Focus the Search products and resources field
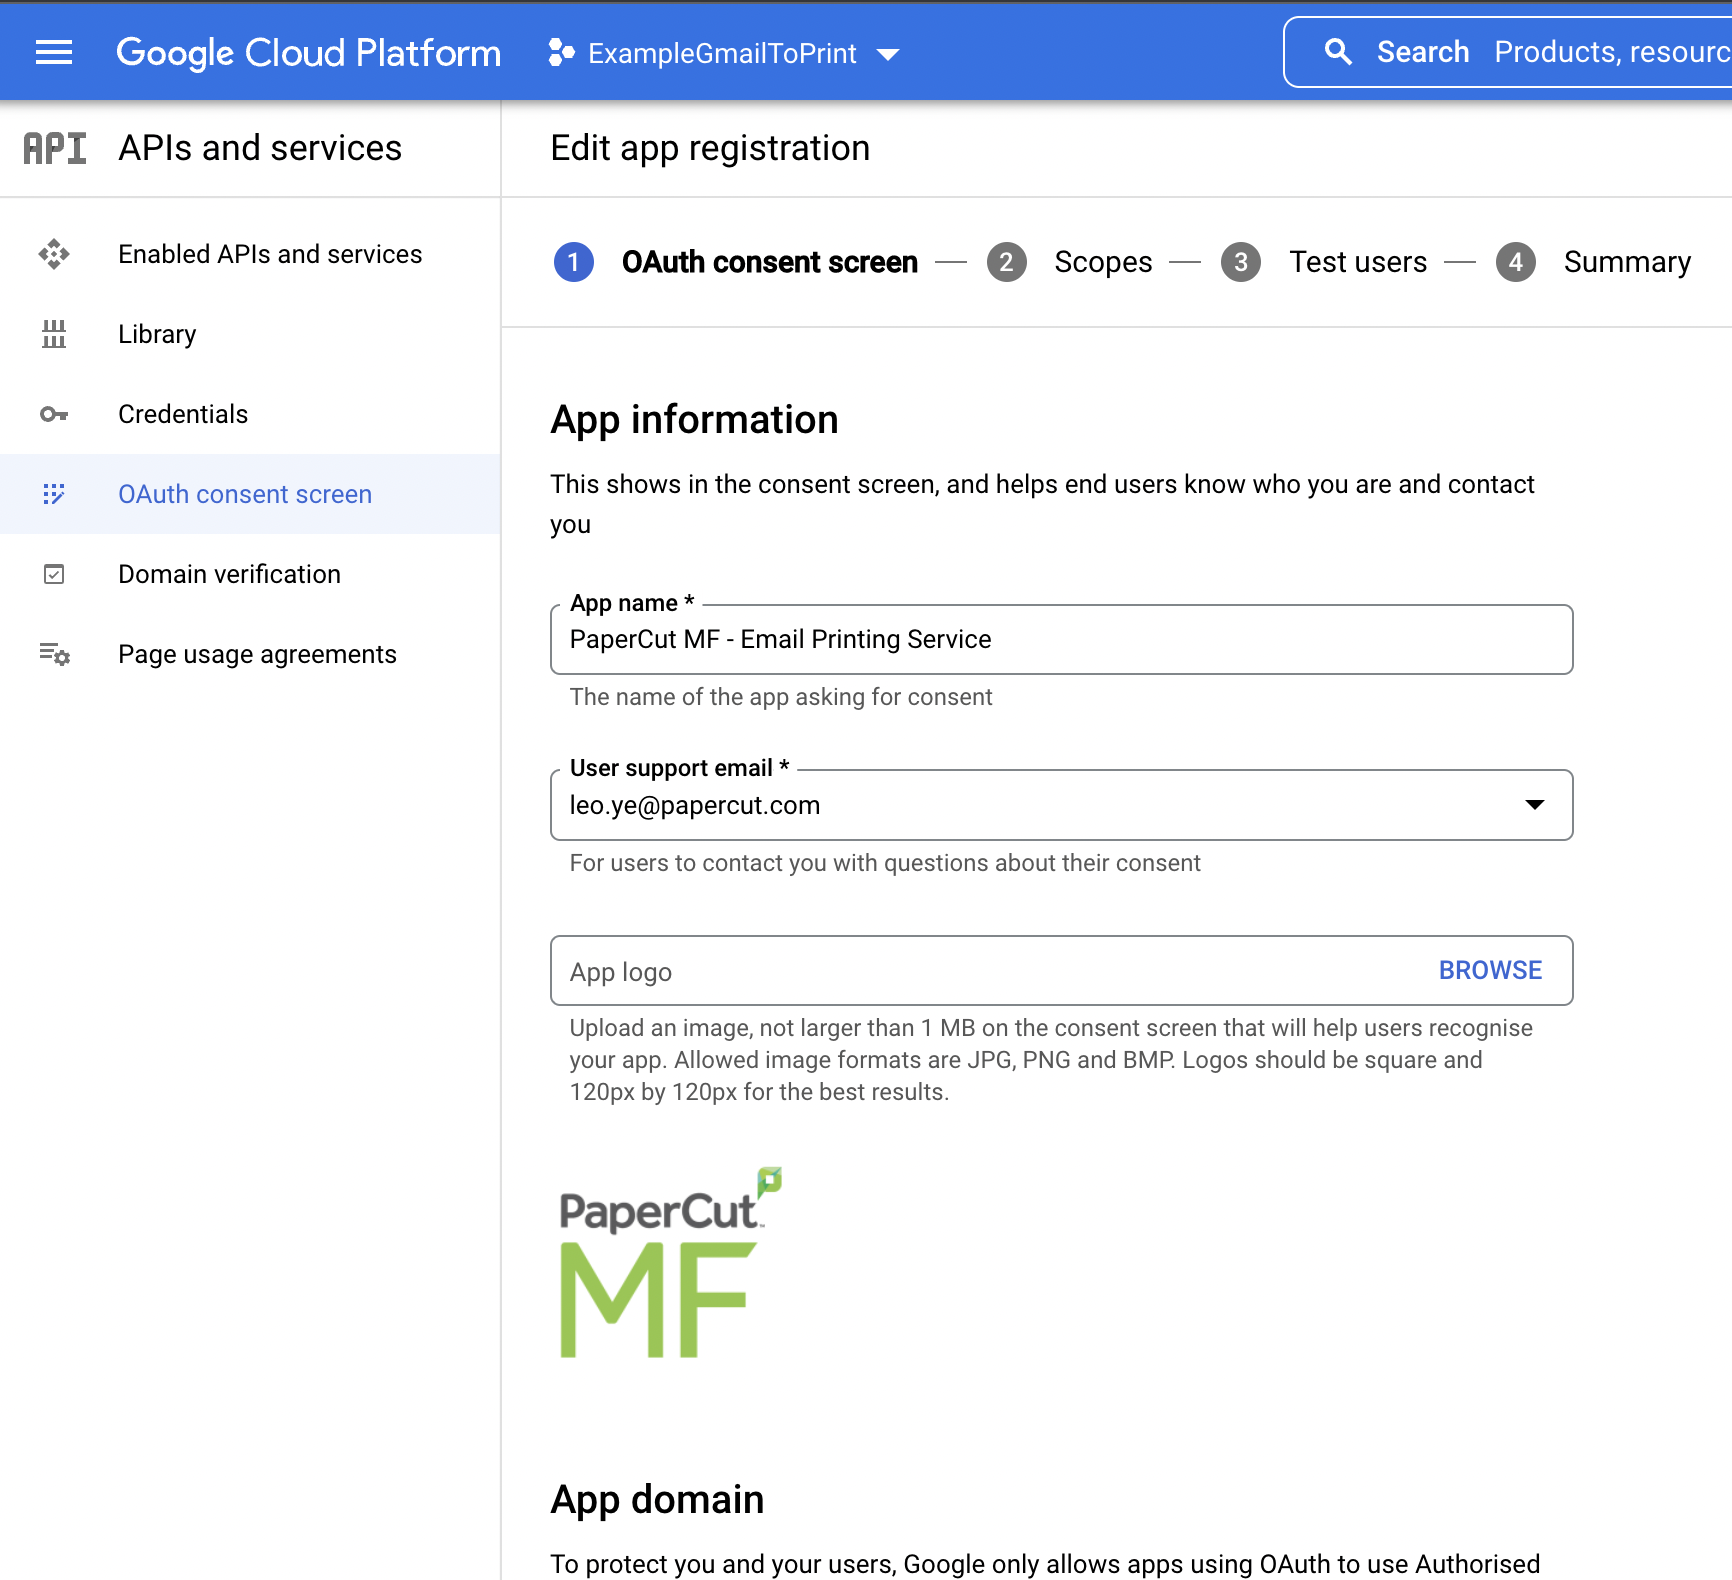Image resolution: width=1732 pixels, height=1580 pixels. click(1508, 52)
